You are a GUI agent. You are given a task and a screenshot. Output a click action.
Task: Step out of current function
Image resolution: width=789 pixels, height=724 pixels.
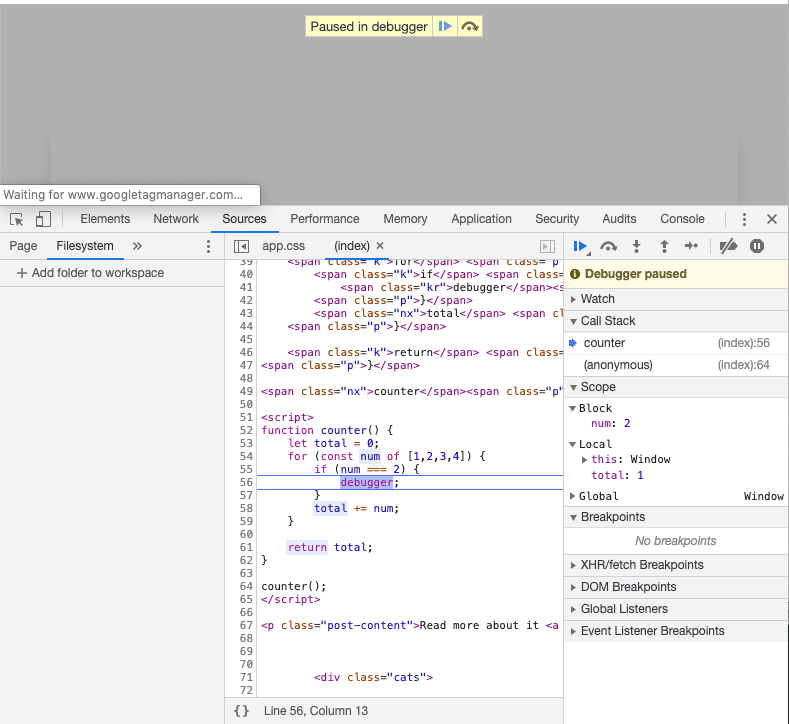pyautogui.click(x=664, y=246)
